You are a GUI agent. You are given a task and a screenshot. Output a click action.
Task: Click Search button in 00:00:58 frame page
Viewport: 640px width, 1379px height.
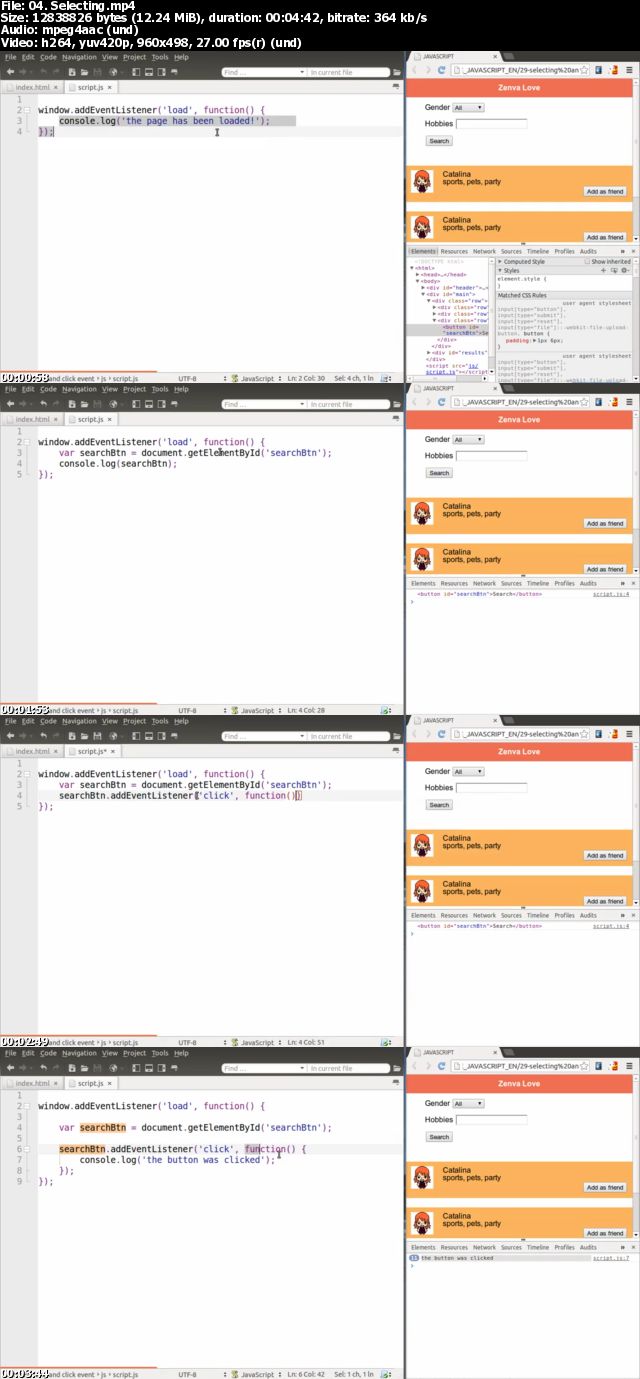click(439, 141)
